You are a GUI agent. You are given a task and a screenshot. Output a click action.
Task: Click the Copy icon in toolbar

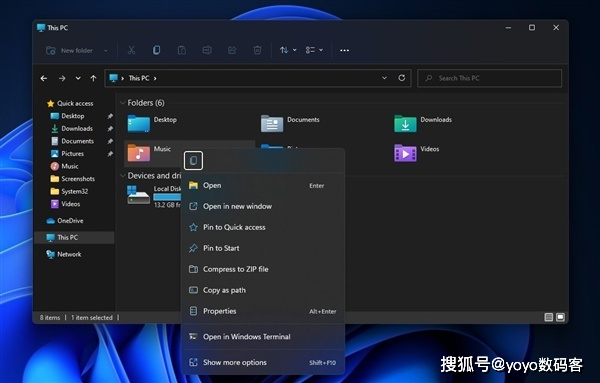(157, 50)
